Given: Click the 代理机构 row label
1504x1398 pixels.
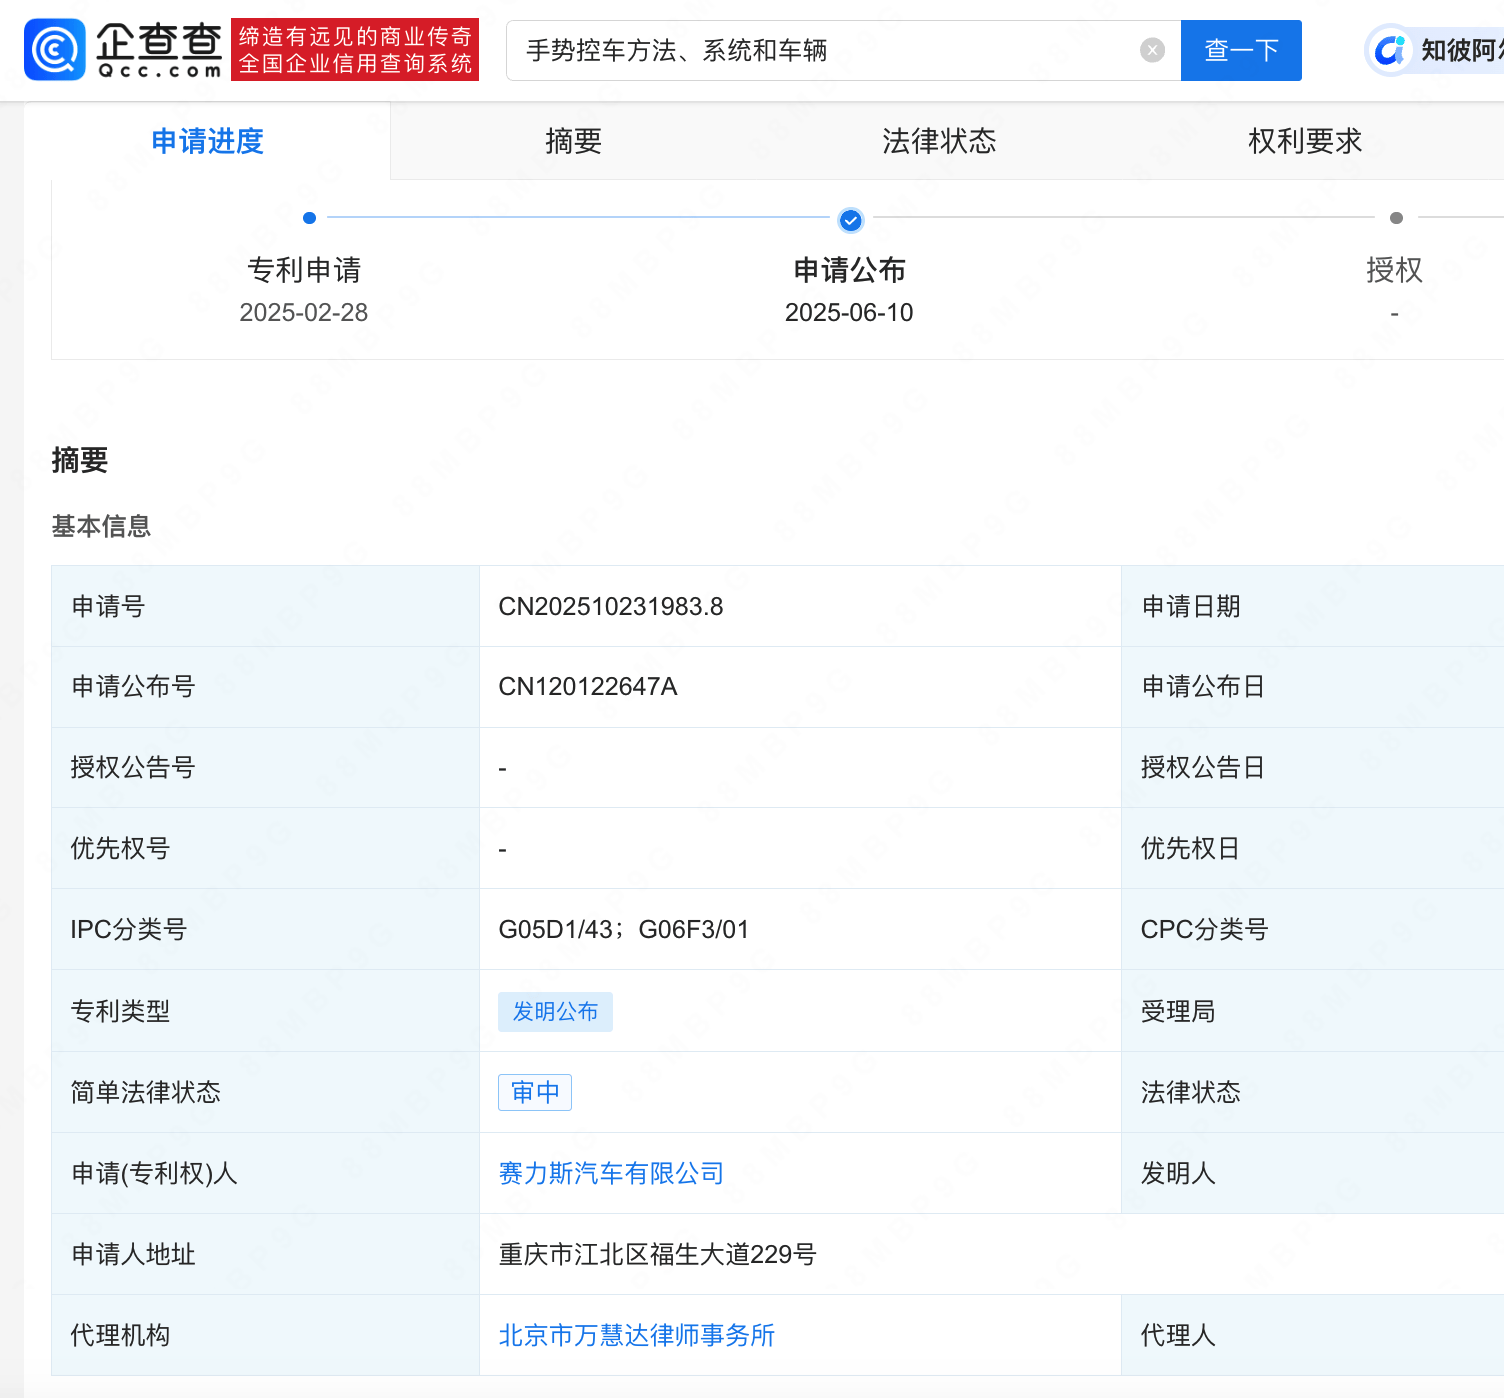Looking at the screenshot, I should click(120, 1335).
